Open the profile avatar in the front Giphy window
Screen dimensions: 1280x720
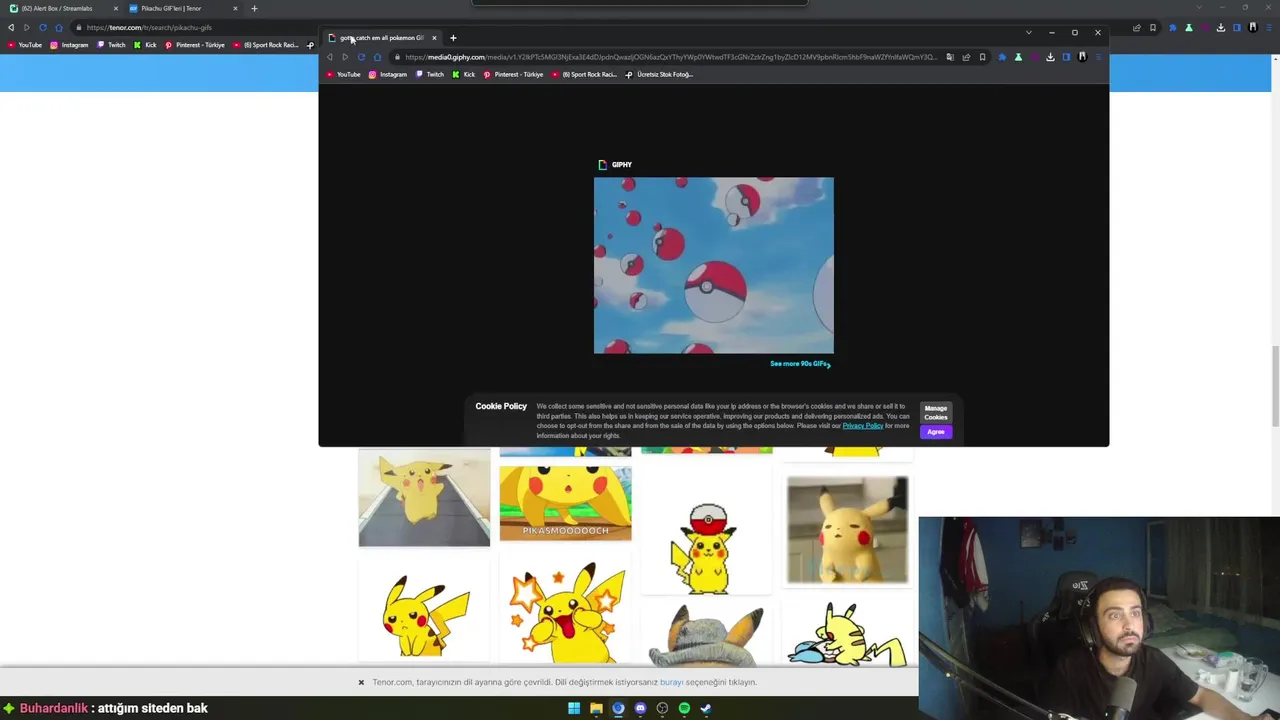tap(1082, 57)
